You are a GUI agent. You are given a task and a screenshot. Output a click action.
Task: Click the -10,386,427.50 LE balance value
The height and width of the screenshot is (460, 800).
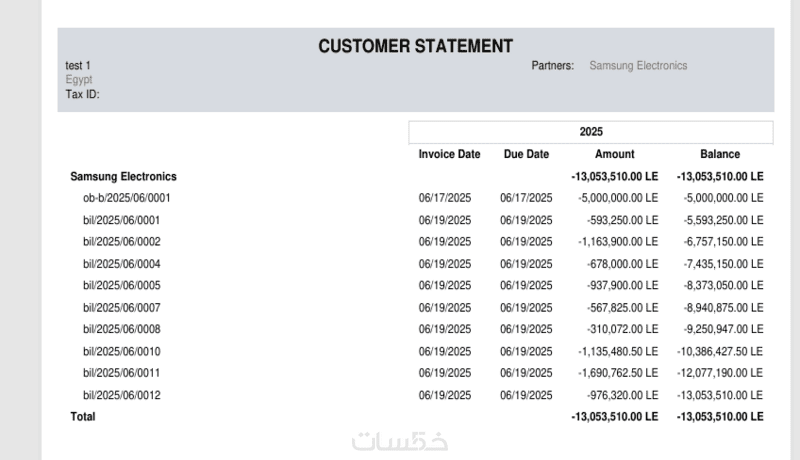(x=719, y=352)
